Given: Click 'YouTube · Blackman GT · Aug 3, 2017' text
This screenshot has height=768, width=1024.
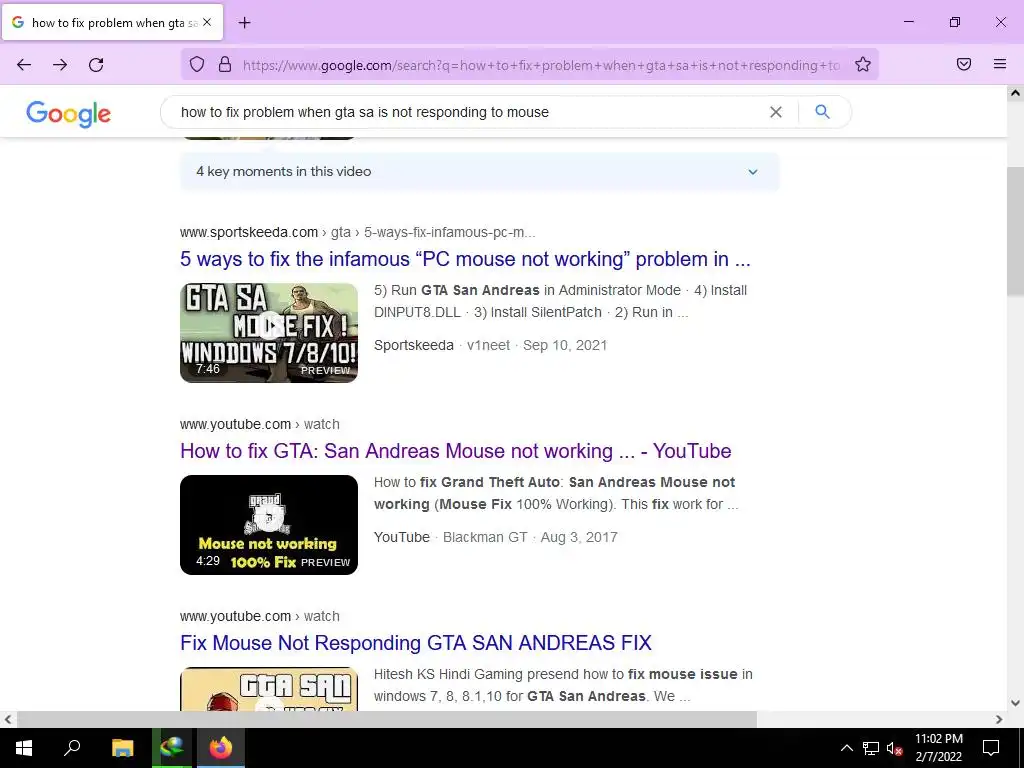Looking at the screenshot, I should [496, 537].
